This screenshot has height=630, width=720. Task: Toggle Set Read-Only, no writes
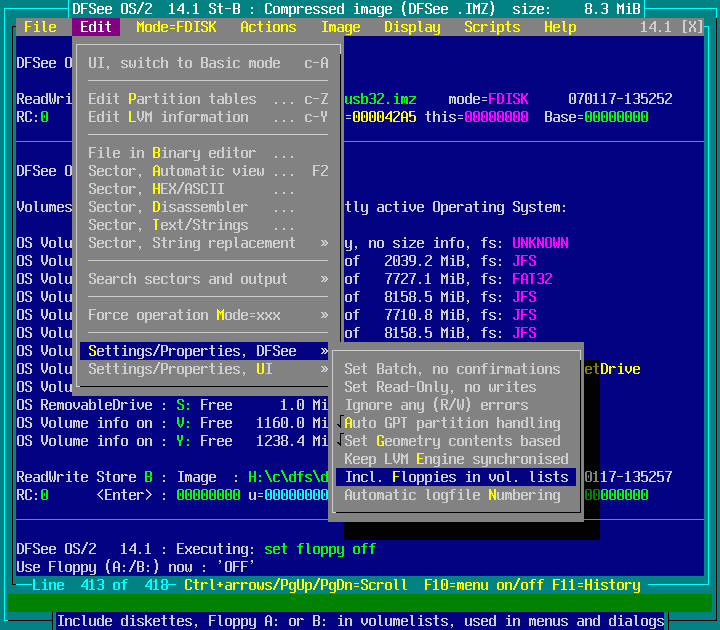click(x=456, y=387)
